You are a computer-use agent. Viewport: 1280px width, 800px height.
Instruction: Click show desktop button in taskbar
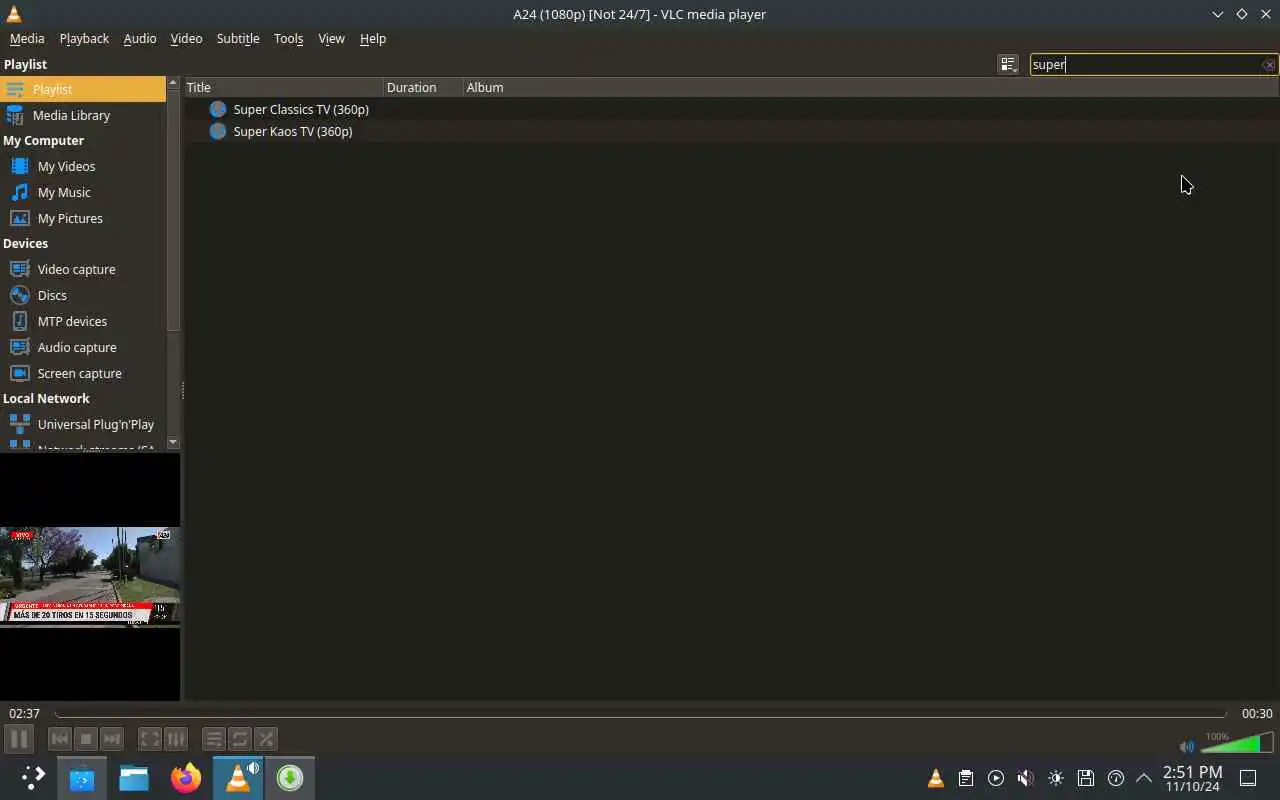pos(1248,778)
